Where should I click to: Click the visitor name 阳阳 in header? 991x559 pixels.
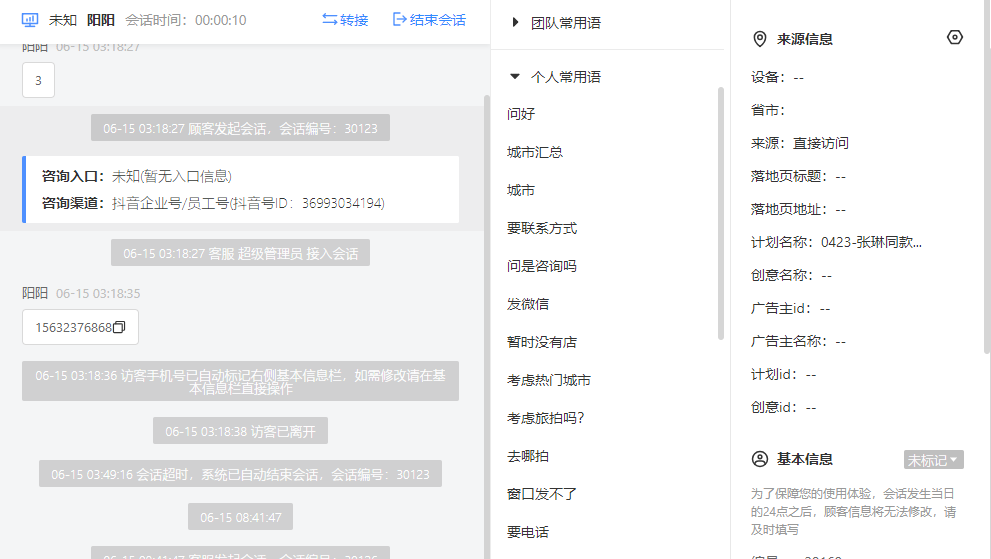(x=100, y=20)
